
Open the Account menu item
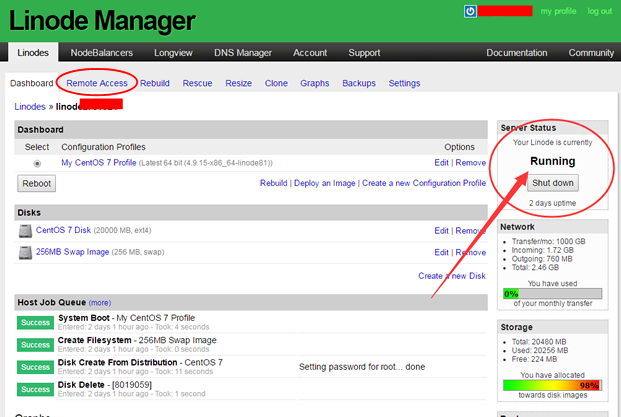pos(310,53)
